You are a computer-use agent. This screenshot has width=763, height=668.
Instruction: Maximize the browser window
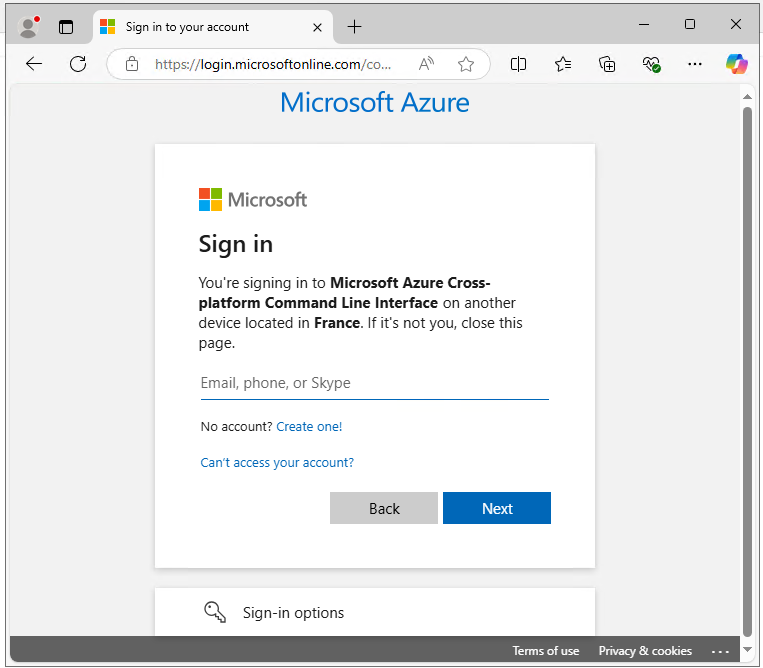point(690,24)
